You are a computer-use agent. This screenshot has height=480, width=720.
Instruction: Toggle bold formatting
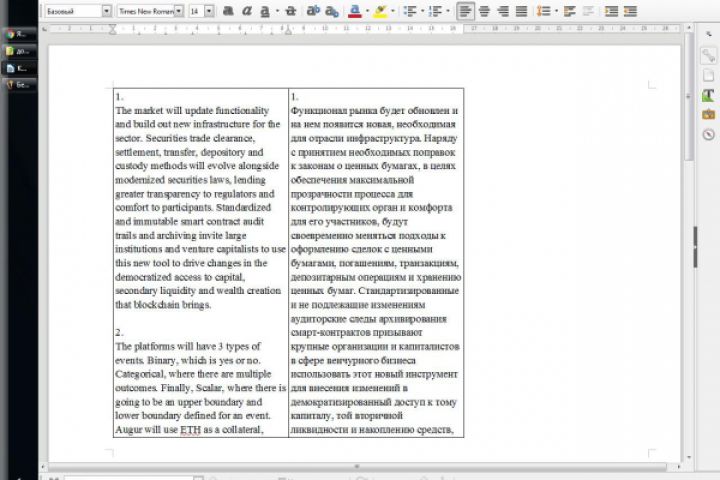(228, 11)
